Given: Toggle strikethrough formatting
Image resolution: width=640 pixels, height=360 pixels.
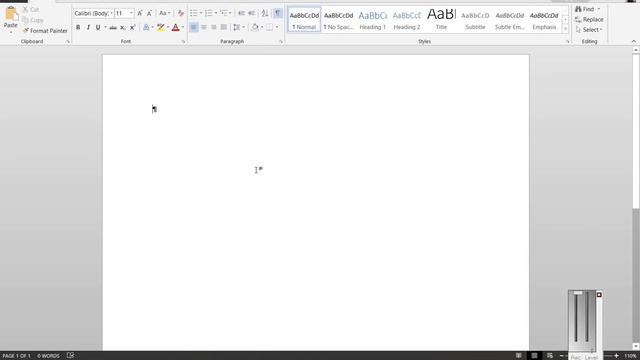Looking at the screenshot, I should [x=113, y=27].
